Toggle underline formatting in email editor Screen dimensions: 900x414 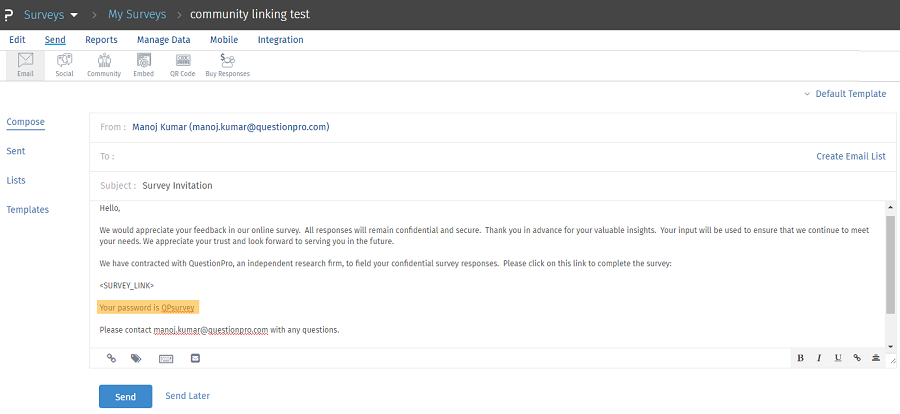pos(838,358)
